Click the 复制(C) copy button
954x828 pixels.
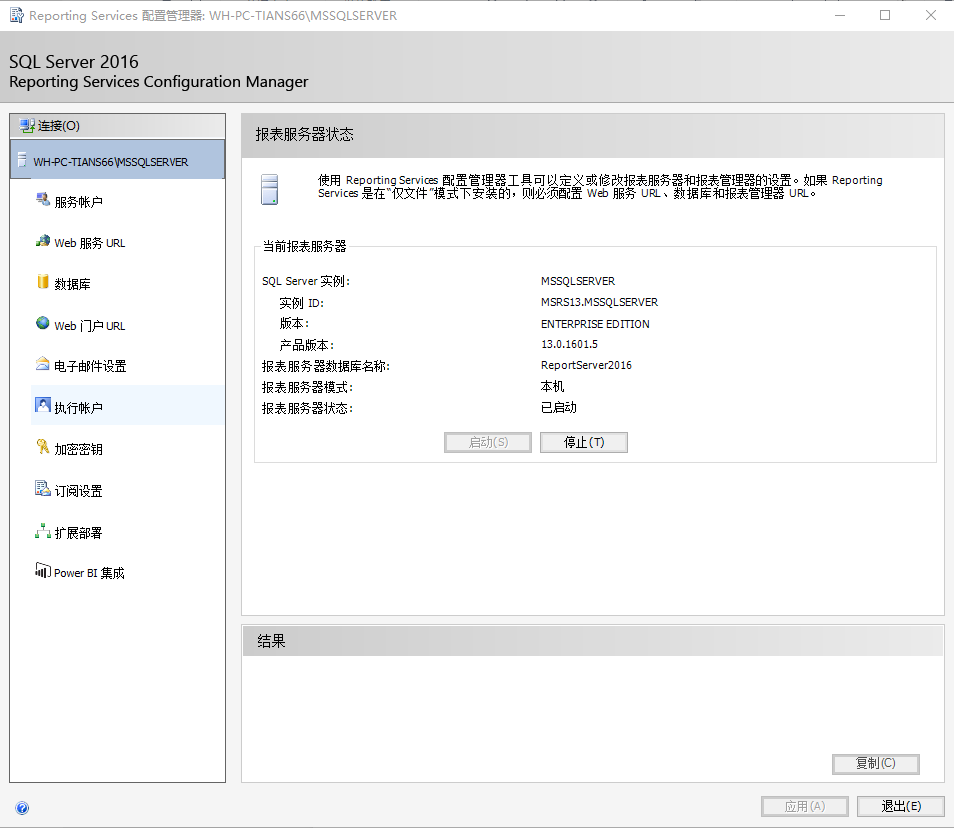(875, 764)
